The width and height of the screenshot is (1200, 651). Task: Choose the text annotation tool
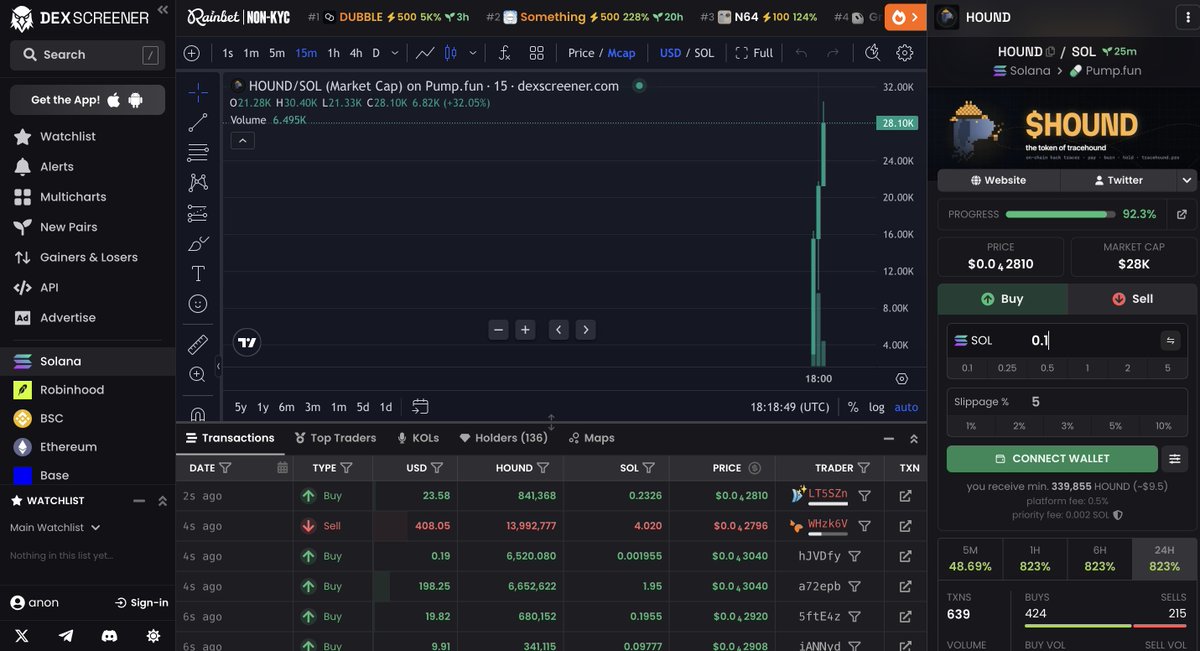(x=198, y=273)
